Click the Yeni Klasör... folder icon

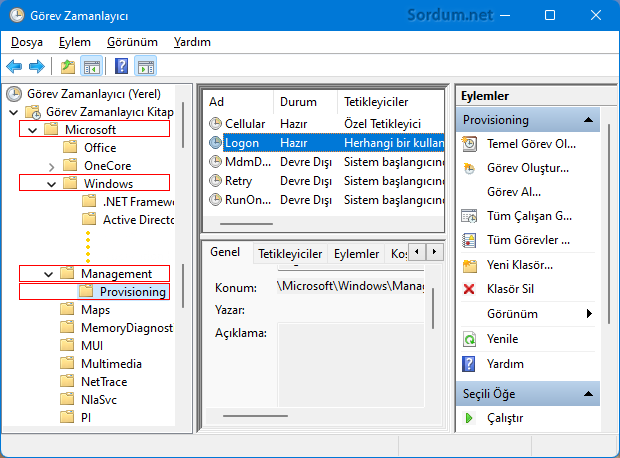pos(469,265)
